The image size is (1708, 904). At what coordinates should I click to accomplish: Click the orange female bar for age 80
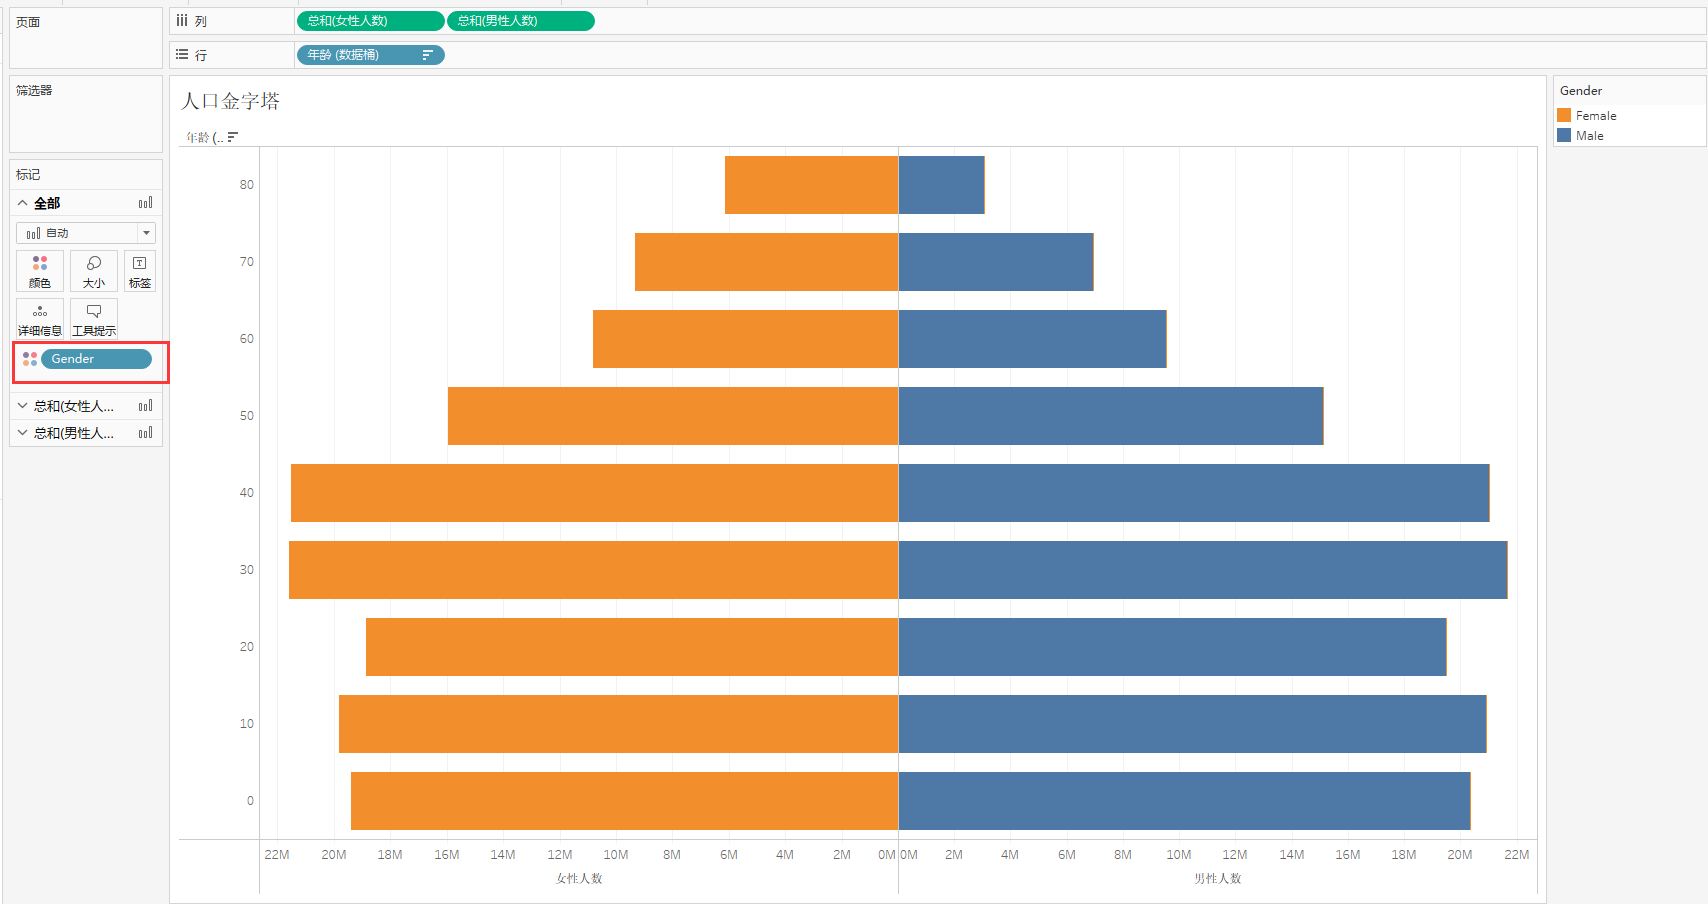point(811,185)
